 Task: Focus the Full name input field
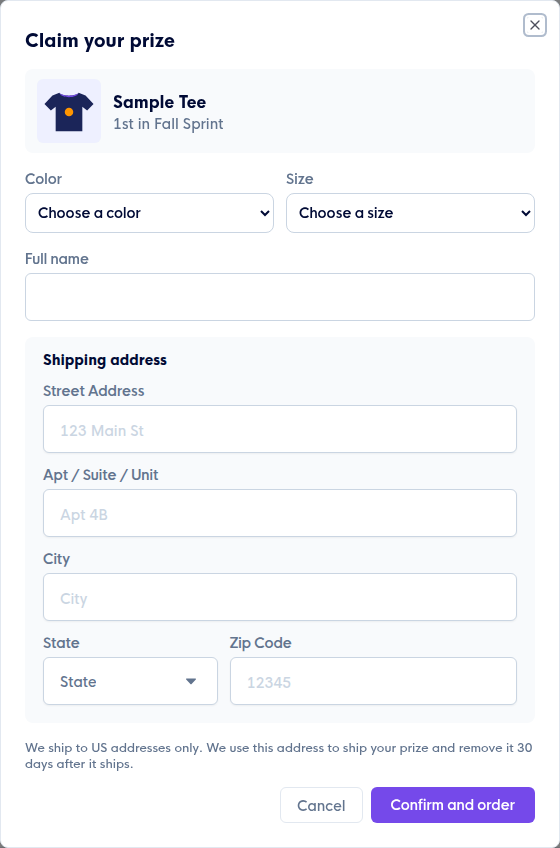coord(280,297)
